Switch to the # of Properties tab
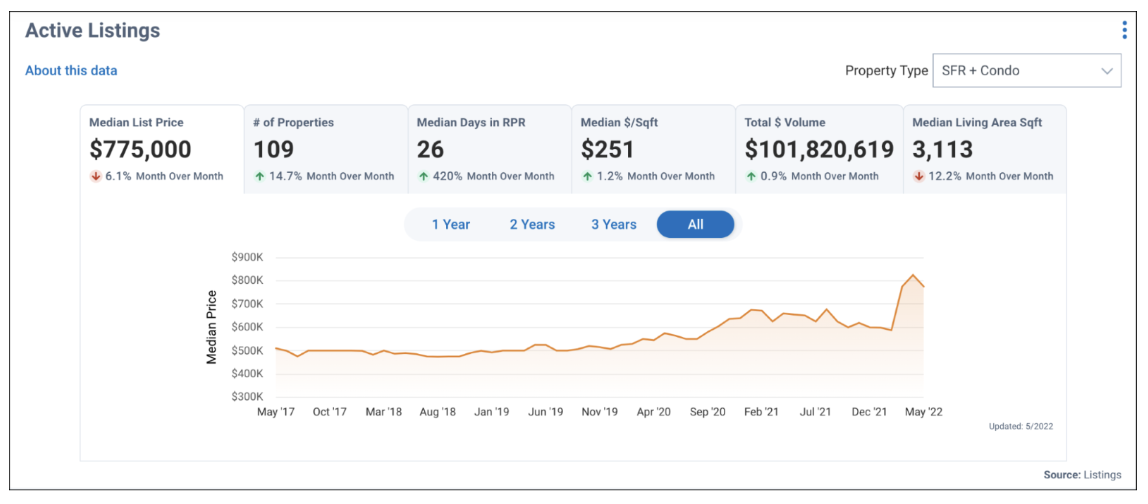Image resolution: width=1148 pixels, height=504 pixels. [x=326, y=149]
